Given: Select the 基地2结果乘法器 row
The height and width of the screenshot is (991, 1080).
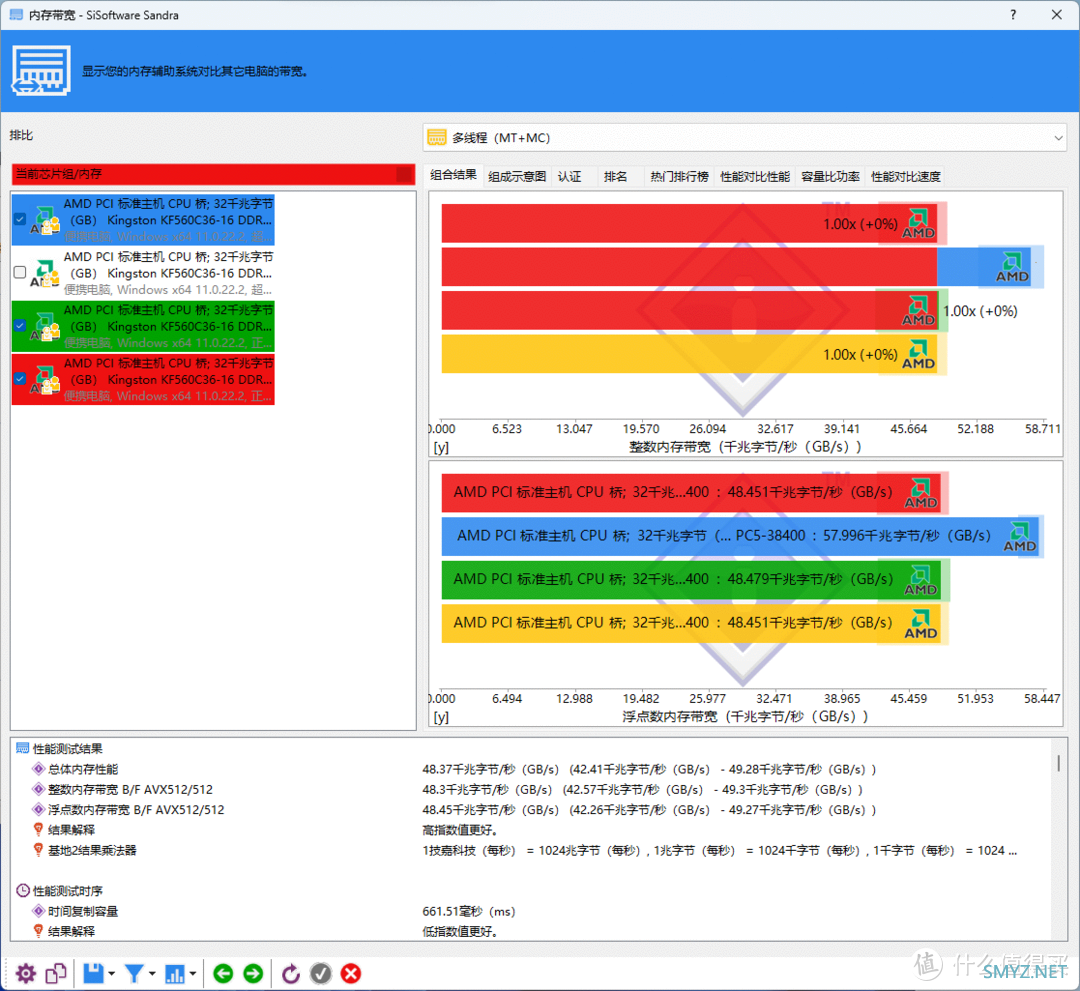Looking at the screenshot, I should tap(530, 850).
